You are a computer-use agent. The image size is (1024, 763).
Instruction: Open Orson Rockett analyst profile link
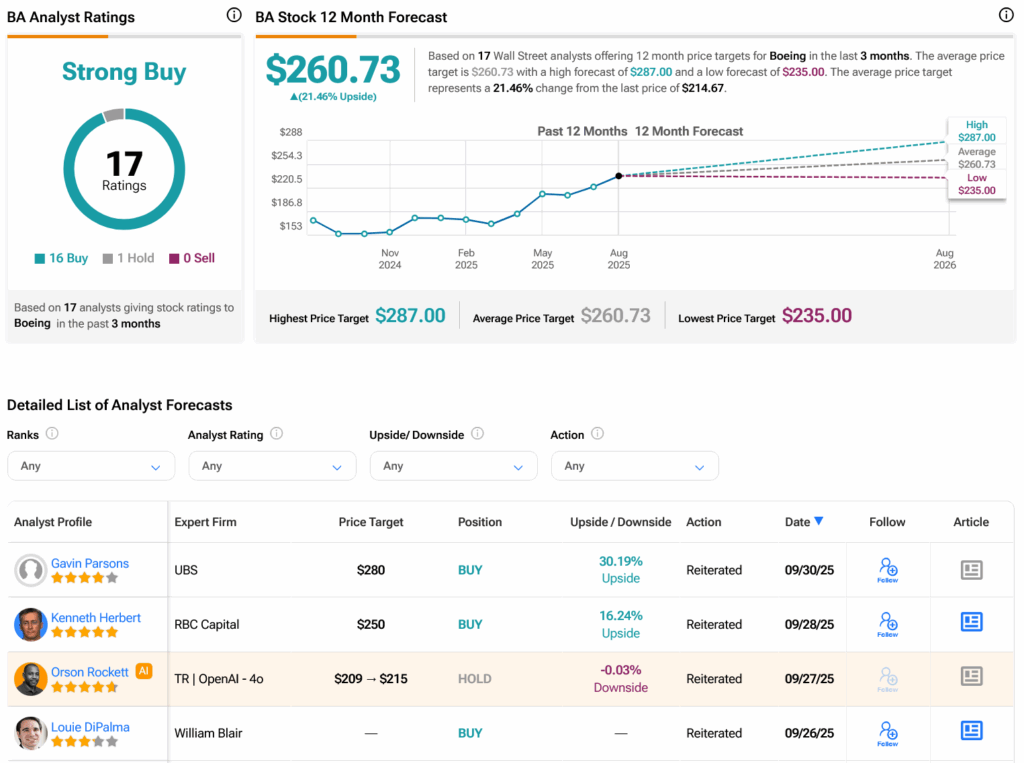tap(90, 672)
